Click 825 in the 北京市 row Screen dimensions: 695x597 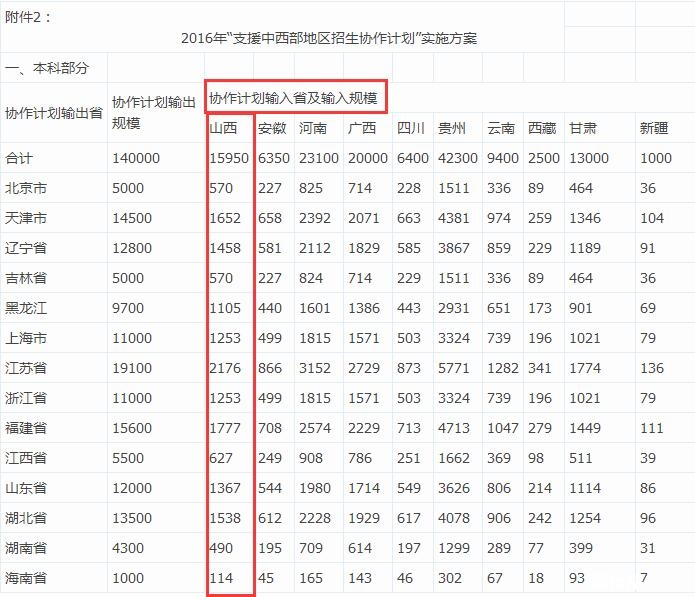(x=311, y=188)
